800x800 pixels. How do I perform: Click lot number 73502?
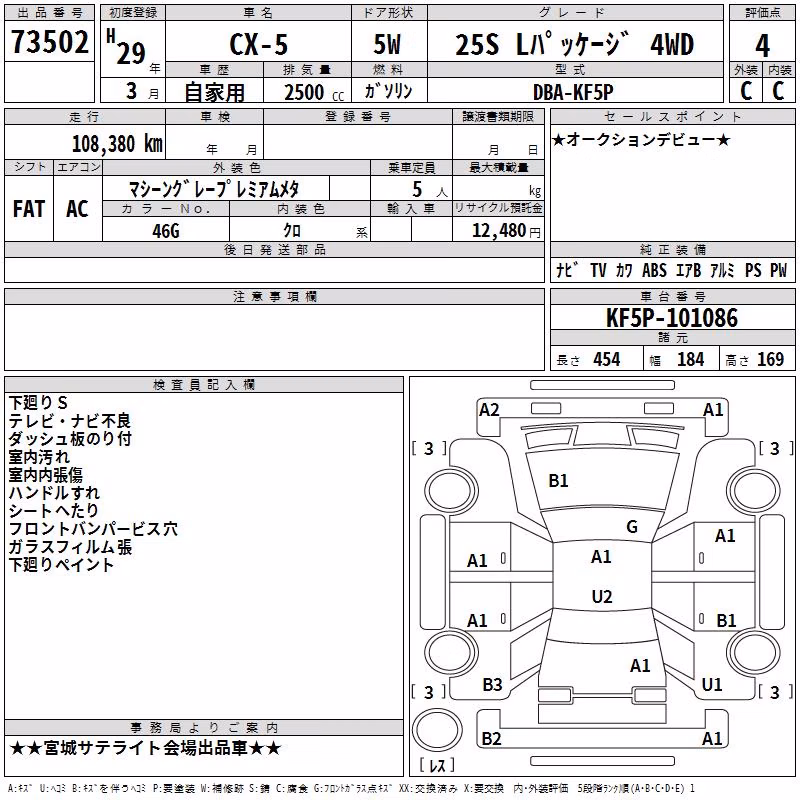(49, 41)
